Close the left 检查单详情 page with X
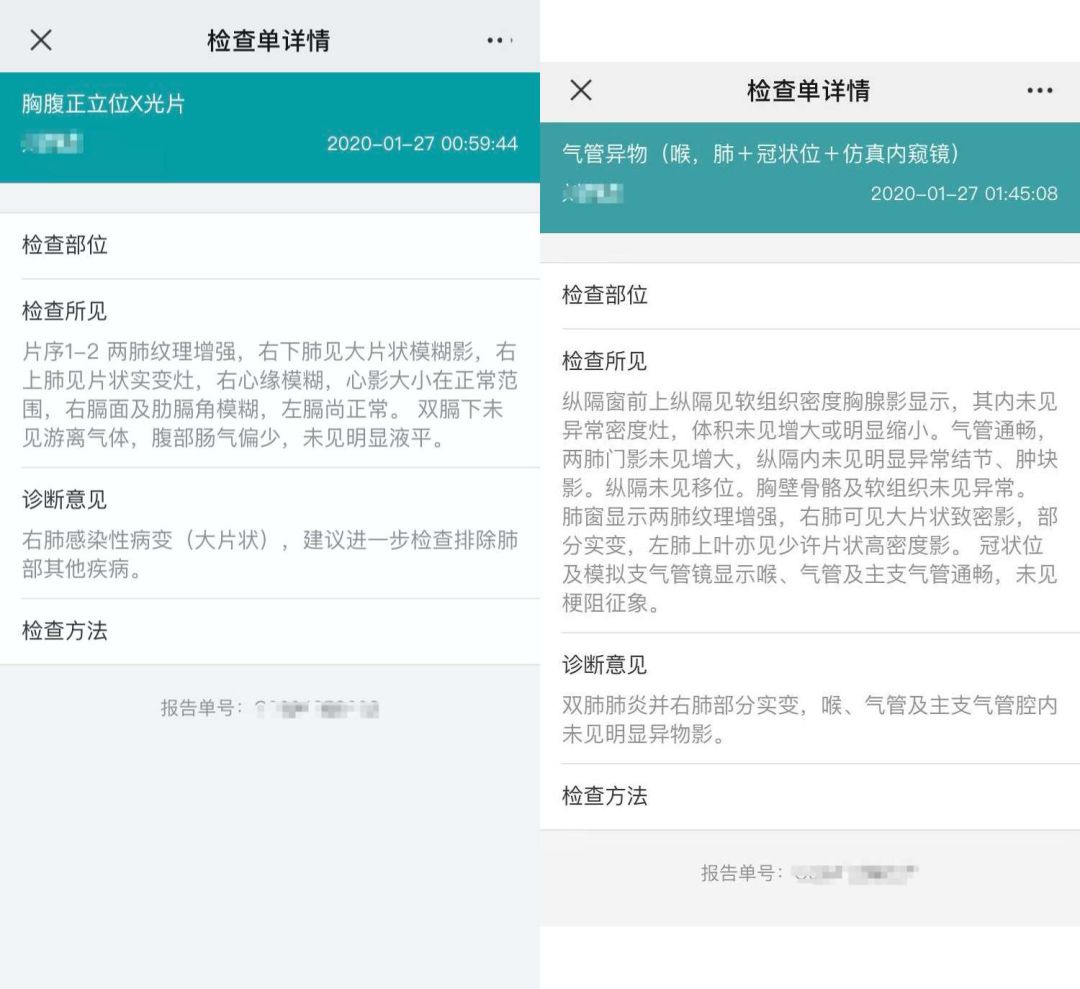This screenshot has width=1080, height=989. point(41,40)
